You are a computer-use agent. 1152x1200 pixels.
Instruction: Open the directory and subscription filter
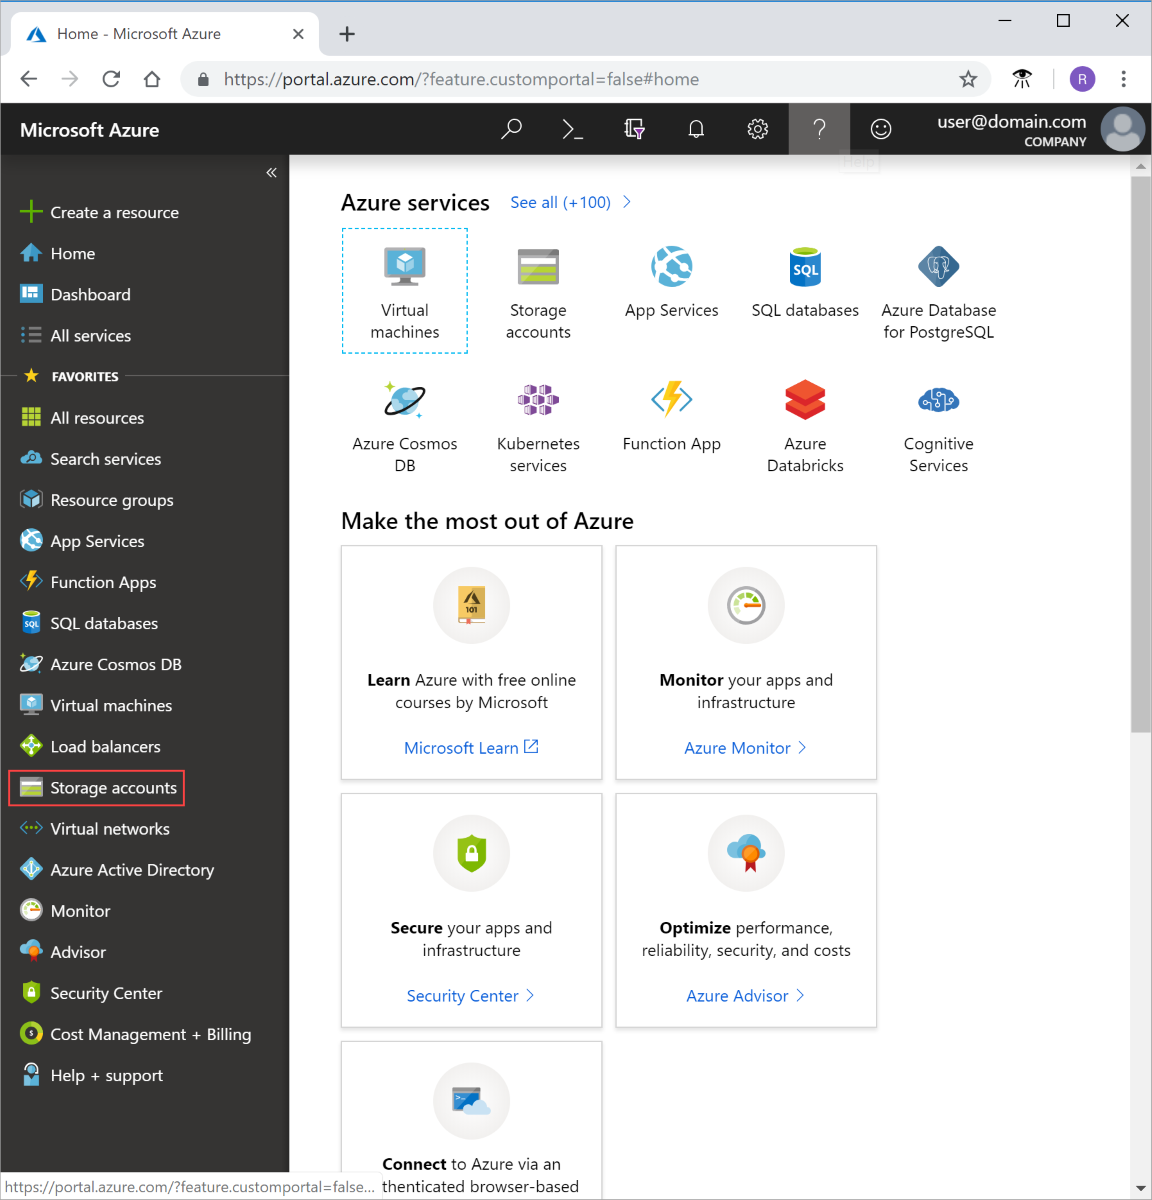tap(634, 129)
